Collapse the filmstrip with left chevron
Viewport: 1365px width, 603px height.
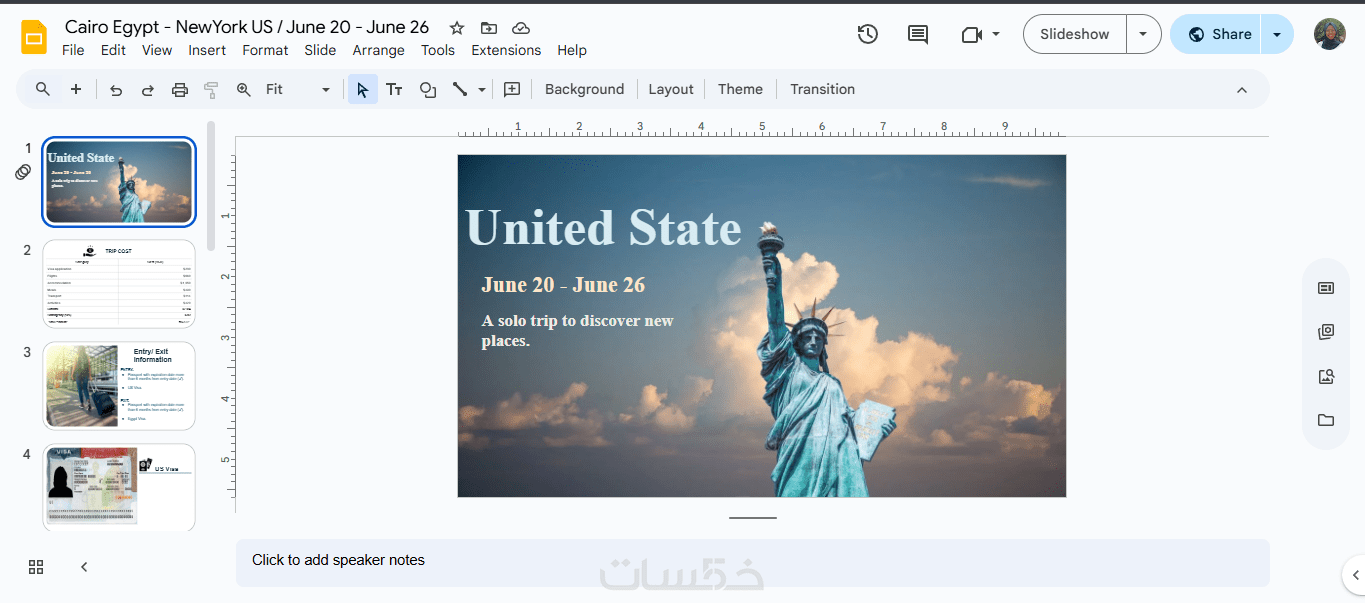pos(84,567)
